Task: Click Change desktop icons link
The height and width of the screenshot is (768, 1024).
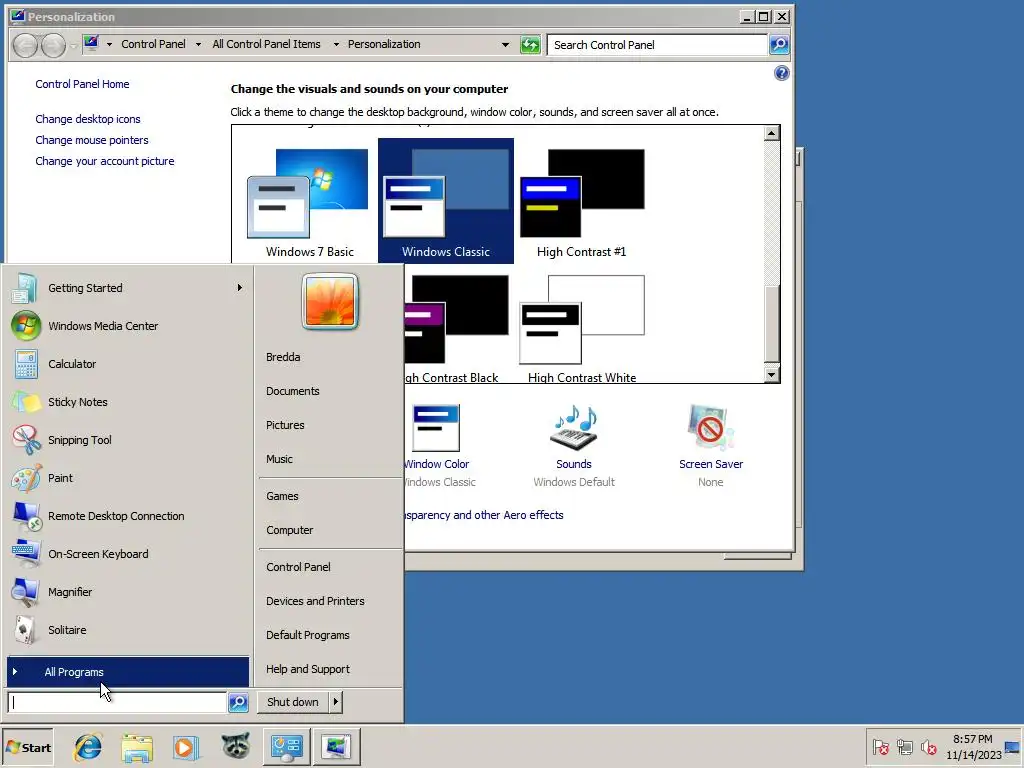Action: (88, 119)
